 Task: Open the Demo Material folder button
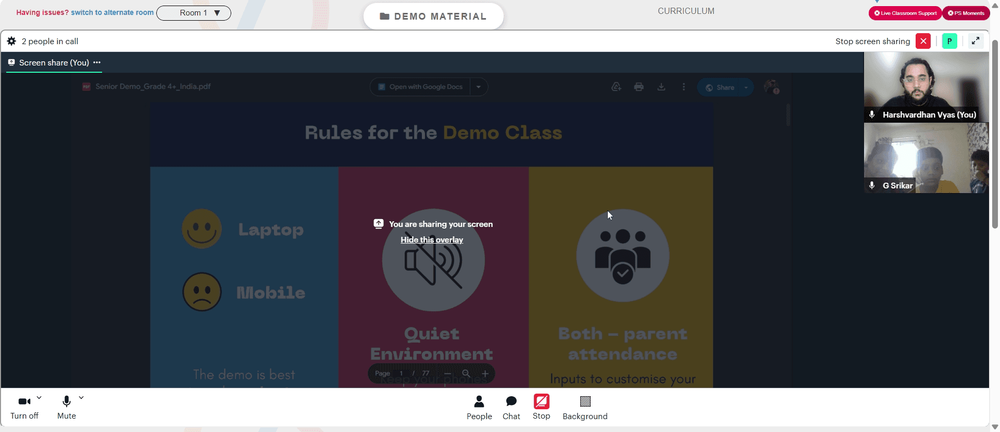coord(433,17)
